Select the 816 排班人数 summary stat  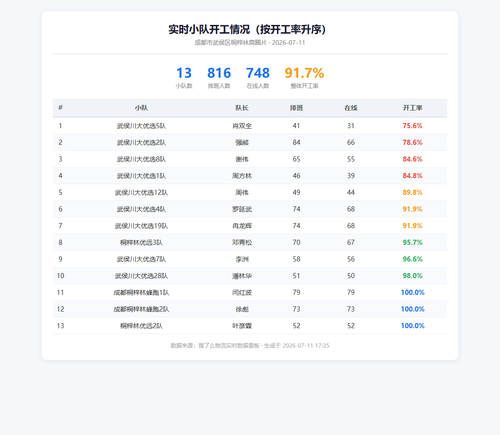[219, 77]
